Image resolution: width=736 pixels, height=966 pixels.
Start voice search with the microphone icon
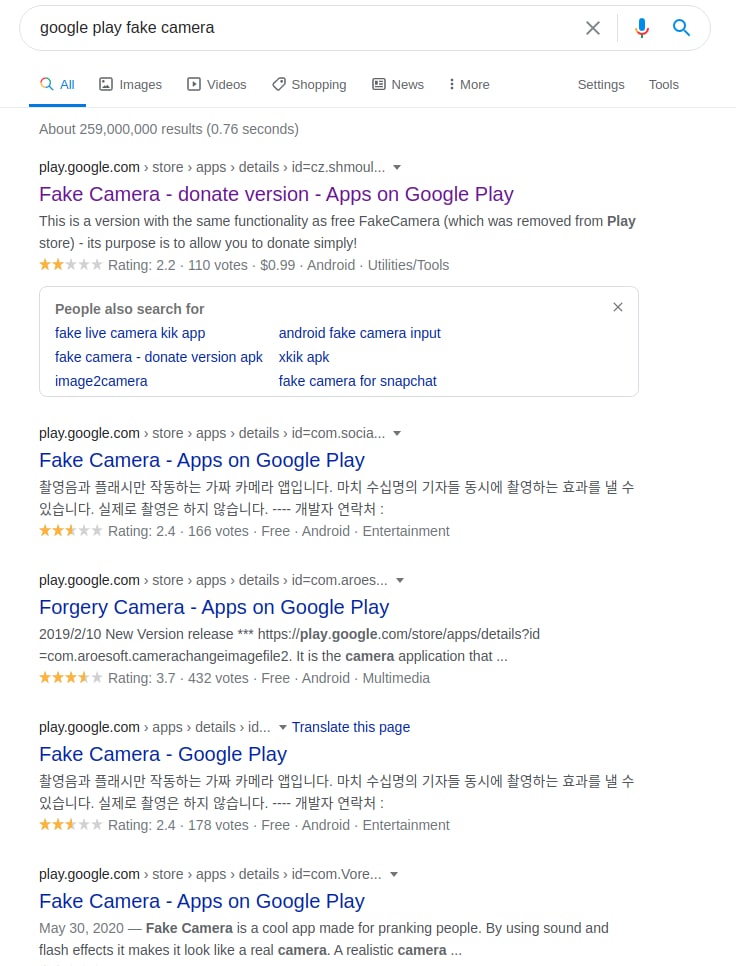click(x=642, y=28)
